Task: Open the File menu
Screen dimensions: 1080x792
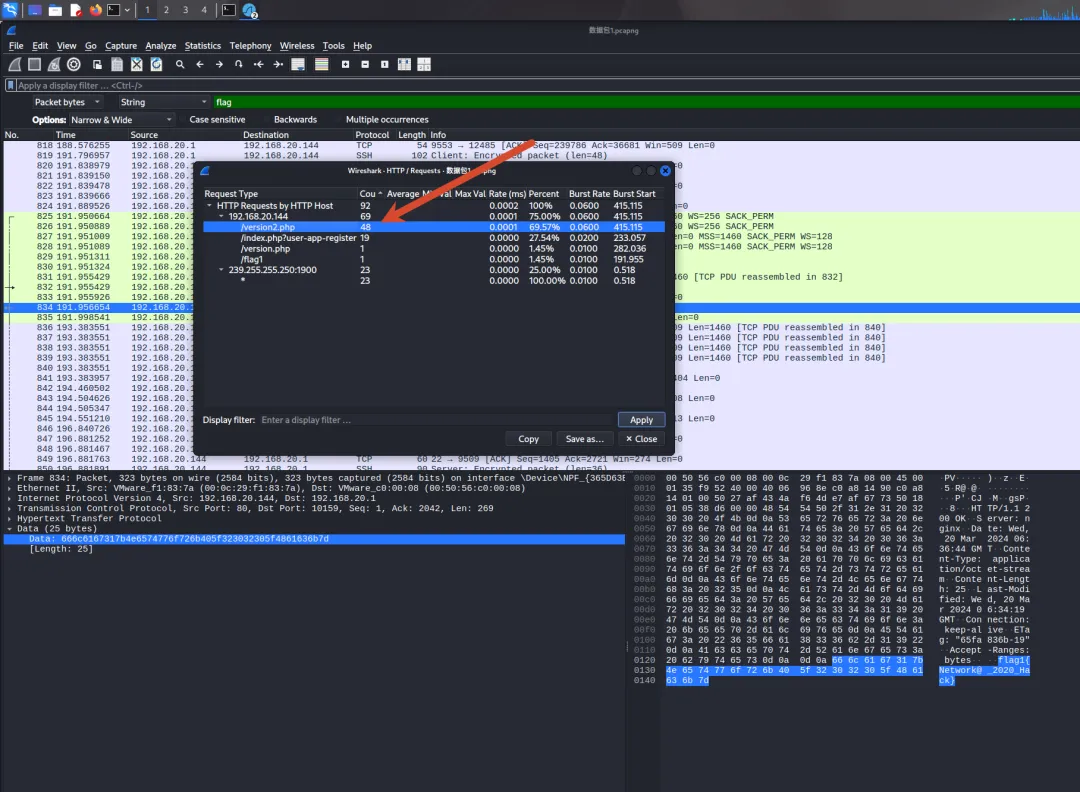Action: pos(16,46)
